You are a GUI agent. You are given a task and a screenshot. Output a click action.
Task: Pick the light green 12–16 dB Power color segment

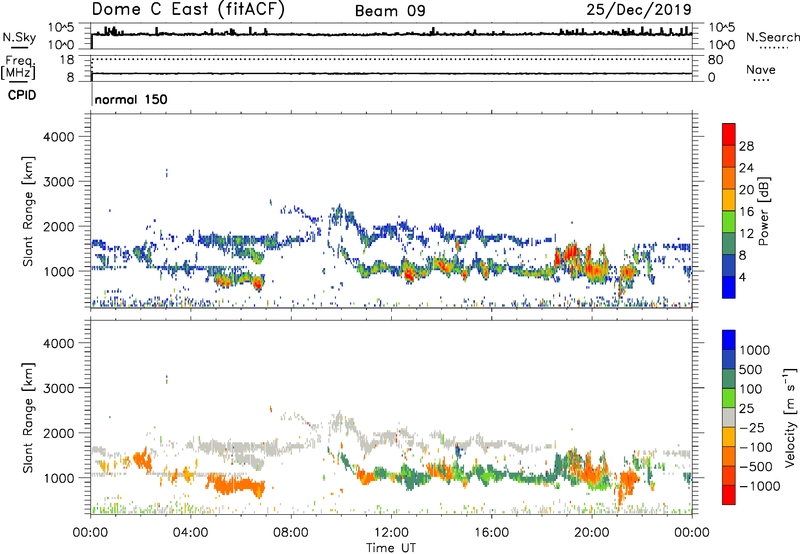pyautogui.click(x=729, y=221)
